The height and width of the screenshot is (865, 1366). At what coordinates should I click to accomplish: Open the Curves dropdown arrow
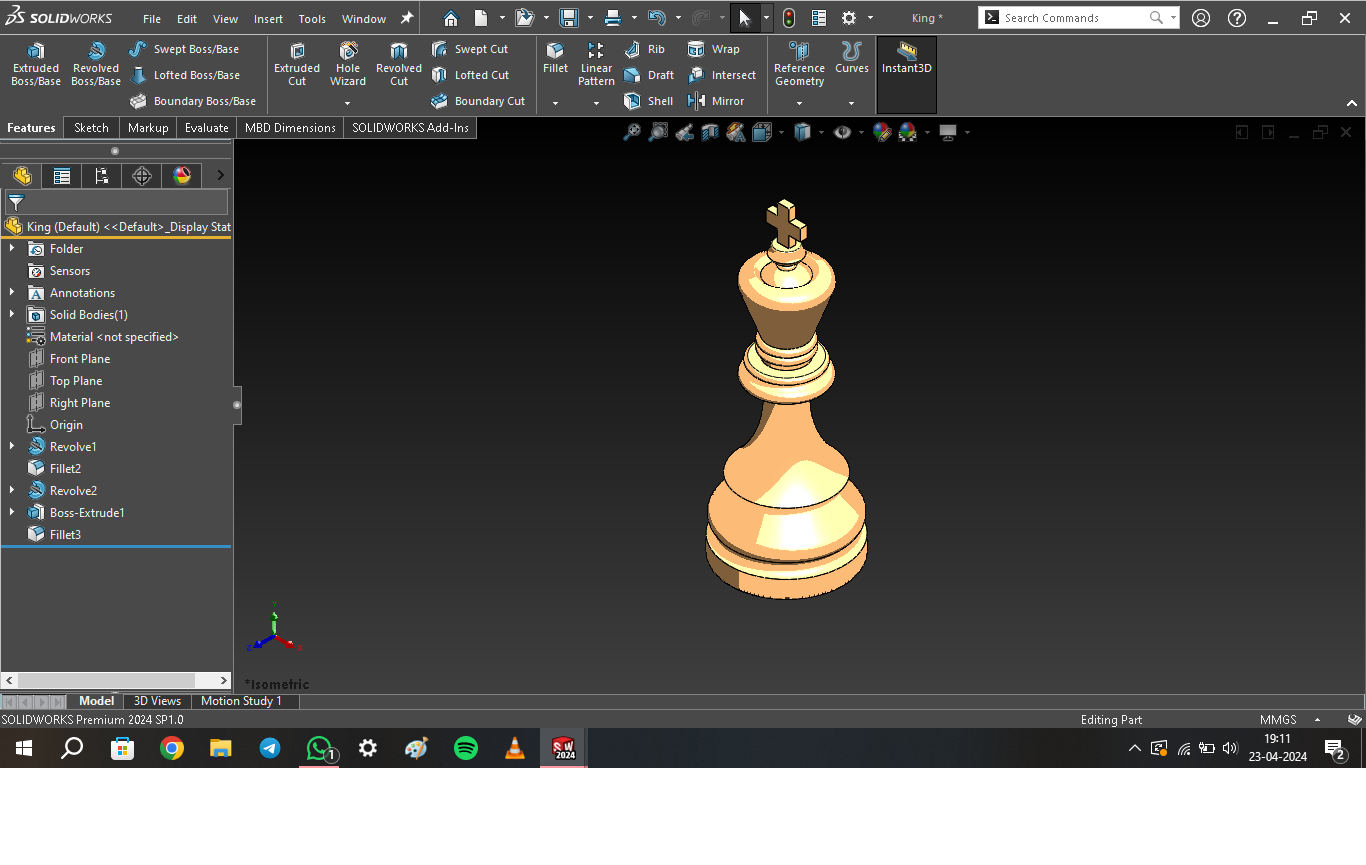point(852,103)
